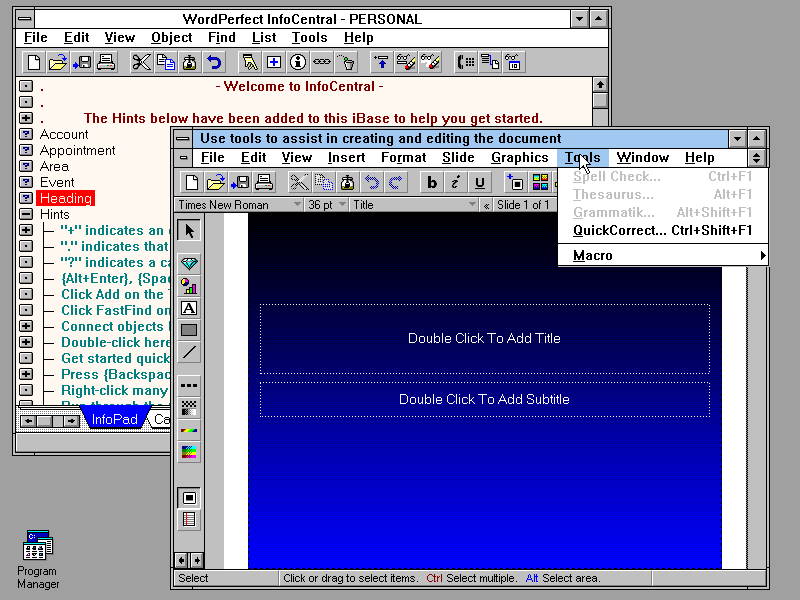The image size is (800, 600).
Task: Select the Event category in InfoCentral
Action: [x=57, y=182]
